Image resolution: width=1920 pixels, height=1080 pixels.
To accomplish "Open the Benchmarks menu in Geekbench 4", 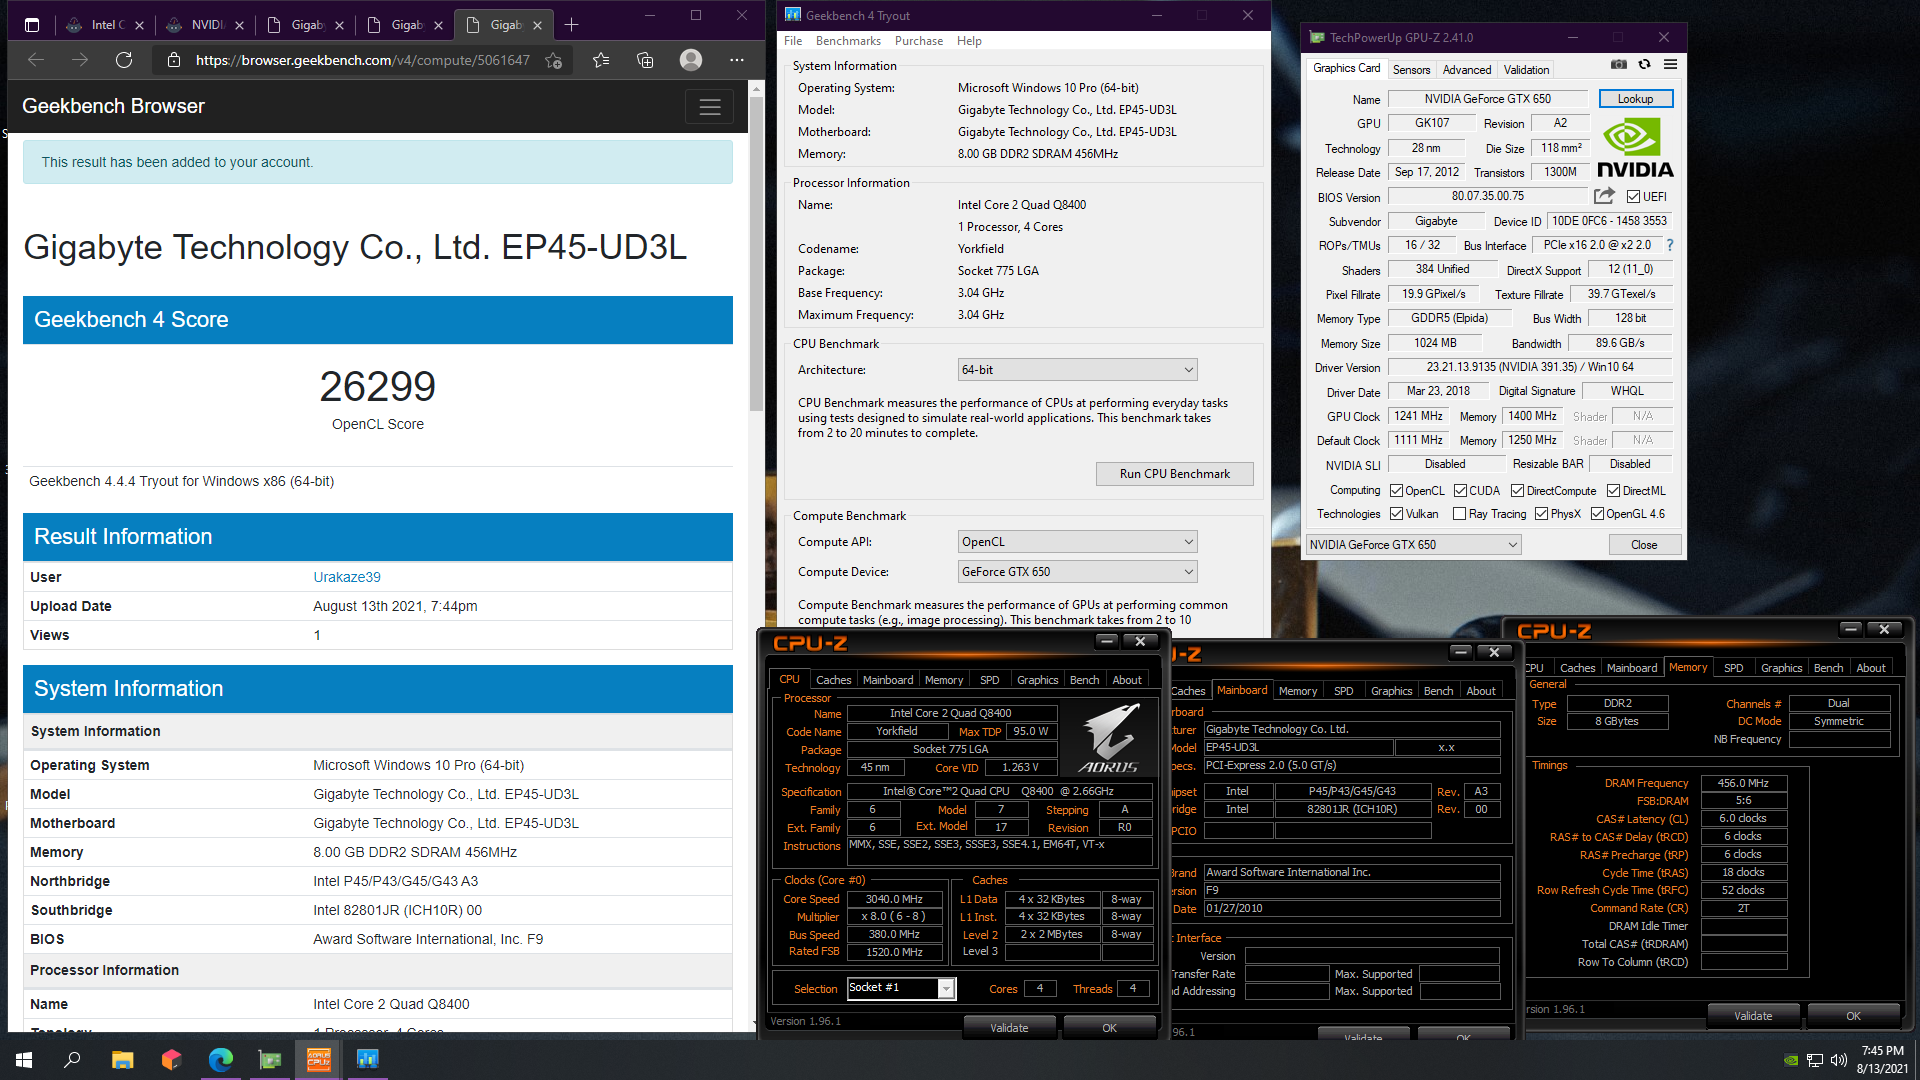I will coord(848,41).
